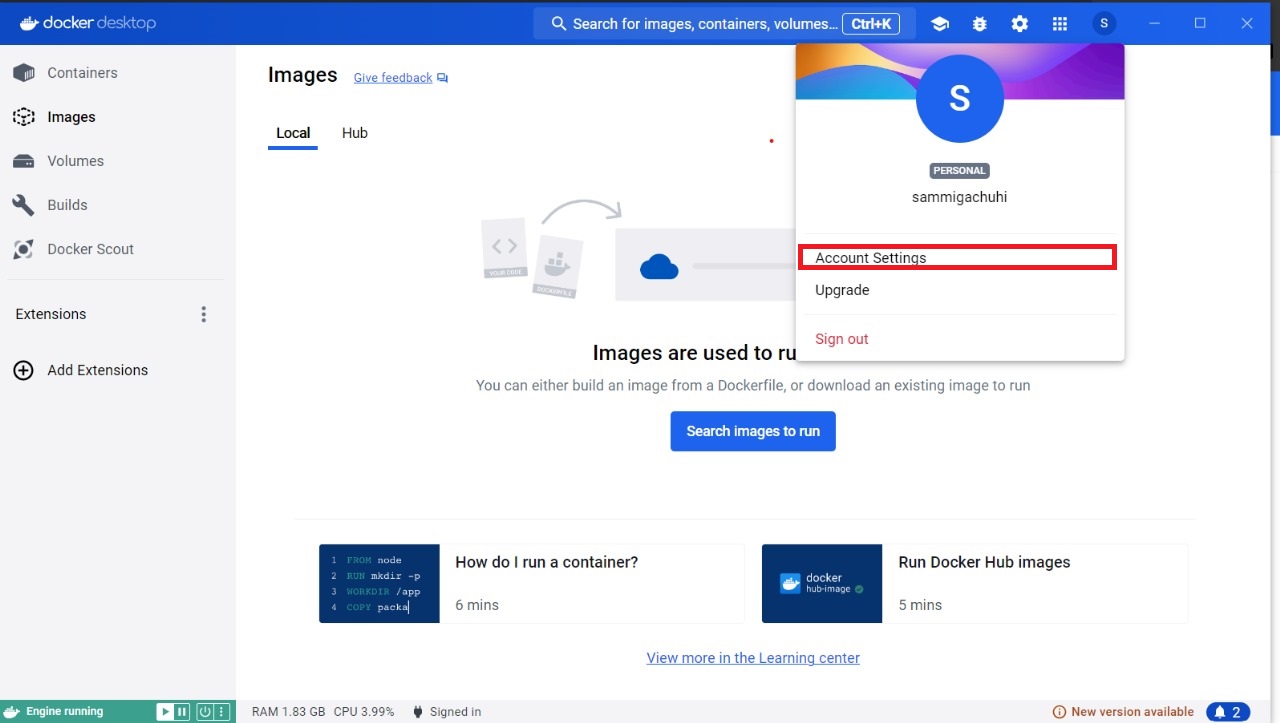
Task: Click the large S profile avatar
Action: pos(960,98)
